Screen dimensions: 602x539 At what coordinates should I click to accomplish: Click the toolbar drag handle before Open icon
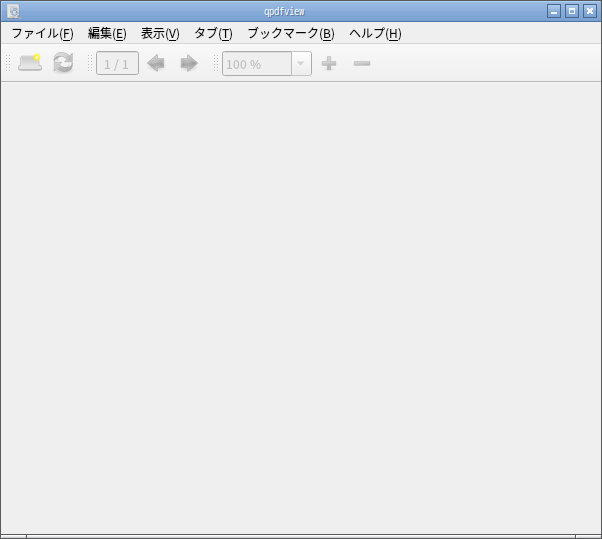click(x=8, y=63)
